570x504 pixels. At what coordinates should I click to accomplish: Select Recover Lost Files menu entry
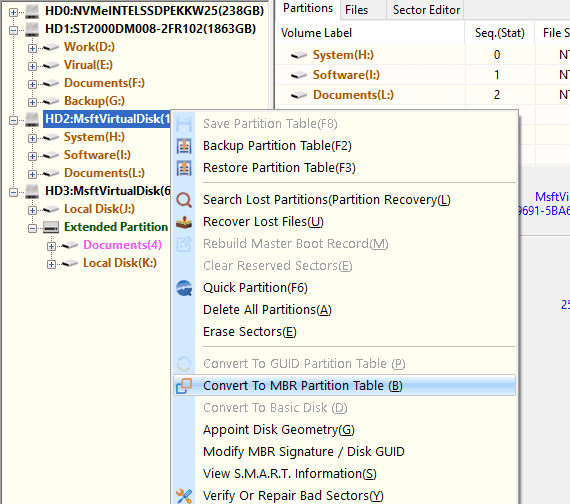pyautogui.click(x=345, y=222)
